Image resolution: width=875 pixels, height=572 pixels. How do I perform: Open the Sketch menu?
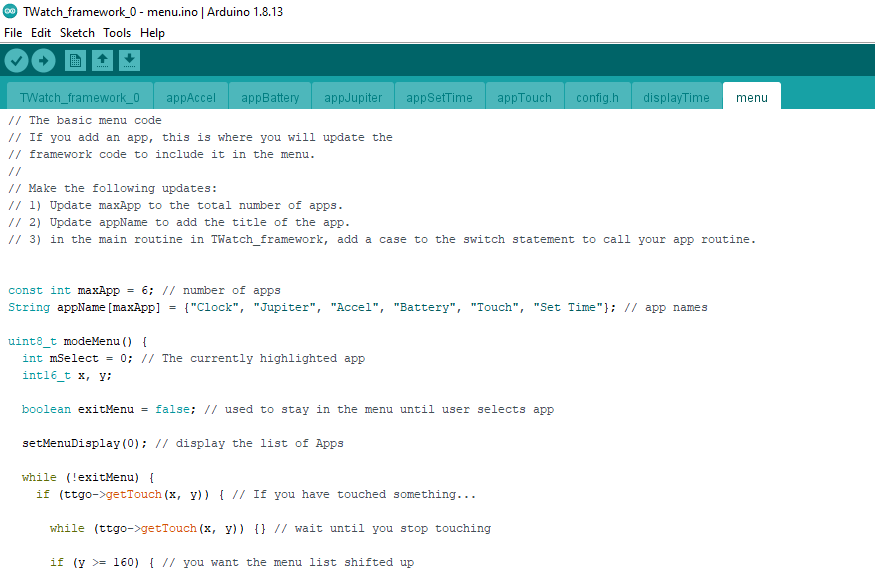(77, 33)
